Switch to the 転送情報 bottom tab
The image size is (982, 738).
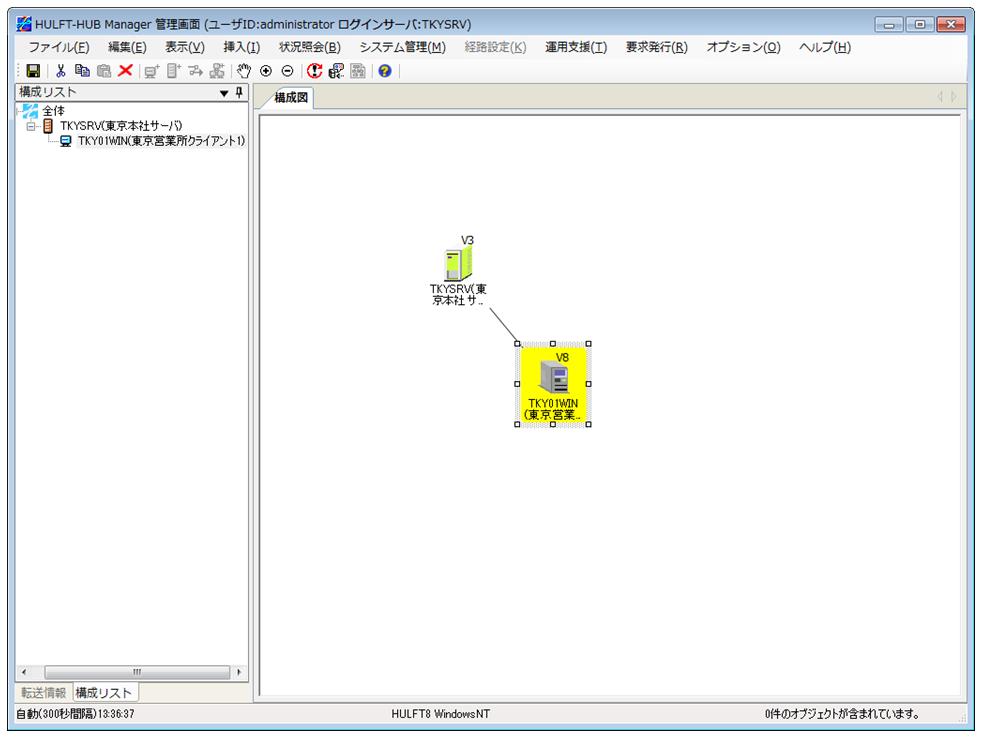click(43, 692)
